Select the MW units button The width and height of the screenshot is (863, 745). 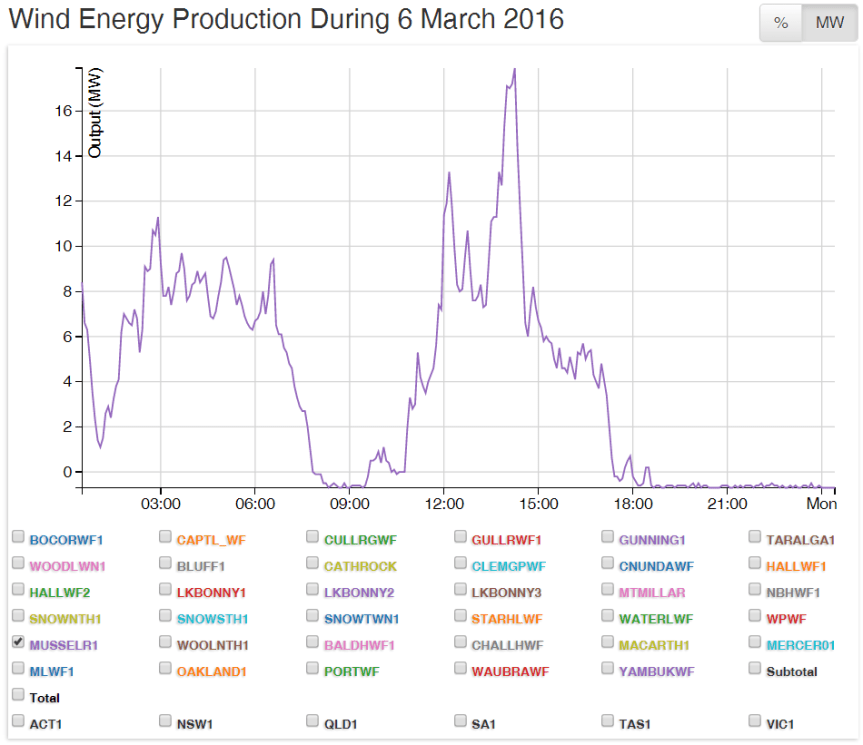829,23
